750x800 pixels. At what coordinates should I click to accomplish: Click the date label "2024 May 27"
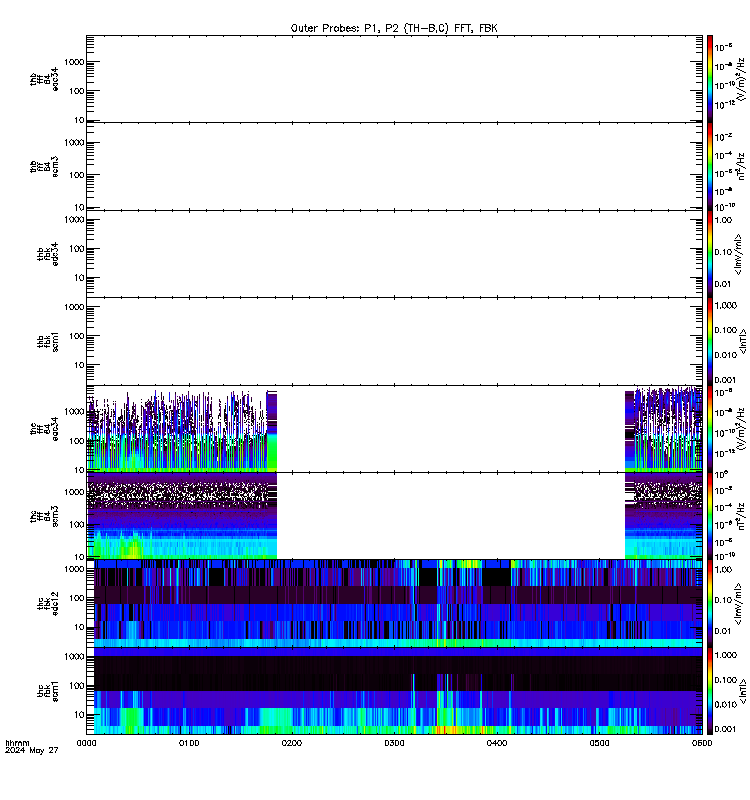pyautogui.click(x=32, y=751)
